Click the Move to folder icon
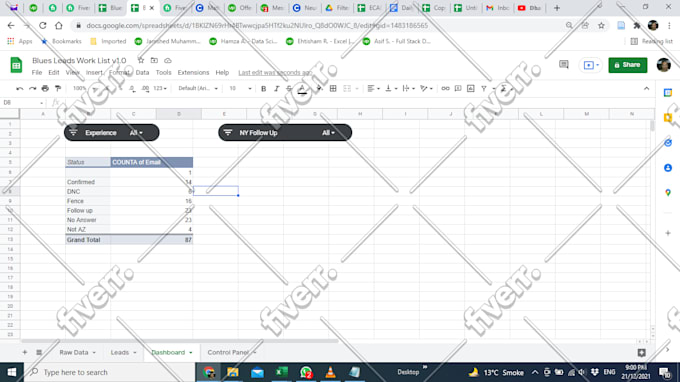The image size is (680, 382). (x=154, y=60)
